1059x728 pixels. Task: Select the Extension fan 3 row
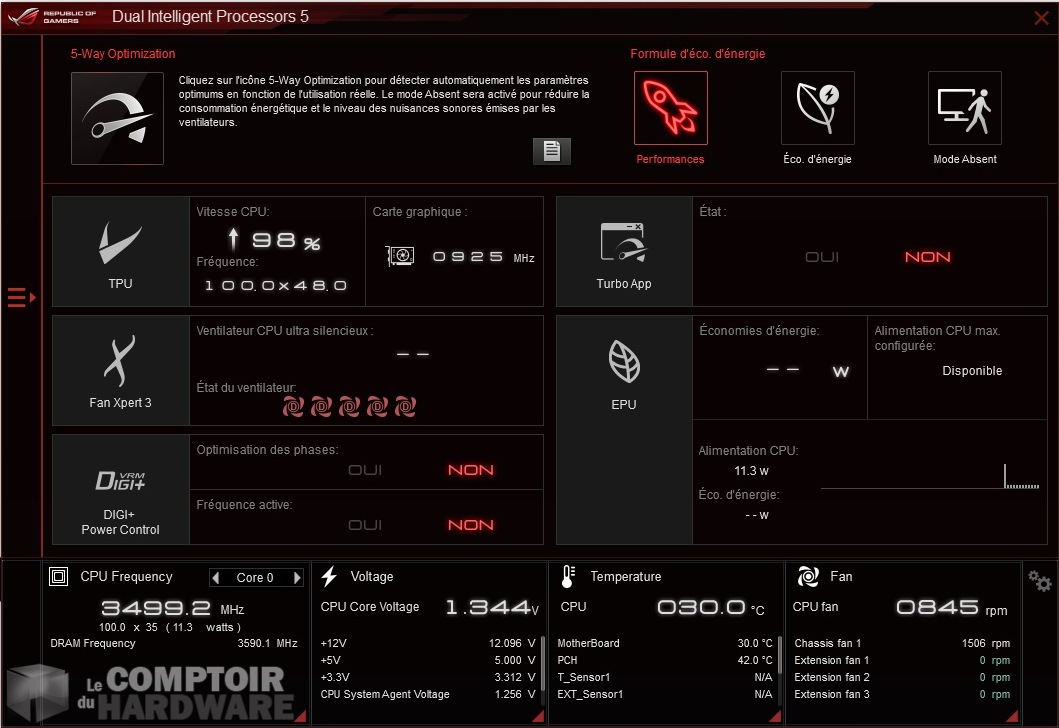pyautogui.click(x=902, y=694)
